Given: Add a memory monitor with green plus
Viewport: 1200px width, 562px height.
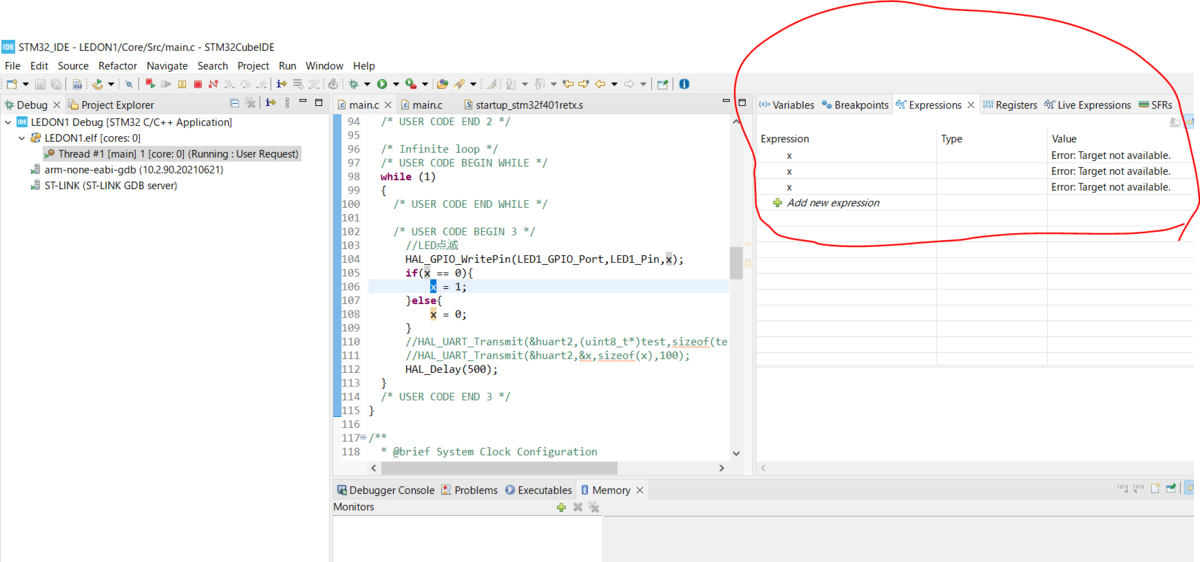Looking at the screenshot, I should [x=561, y=507].
